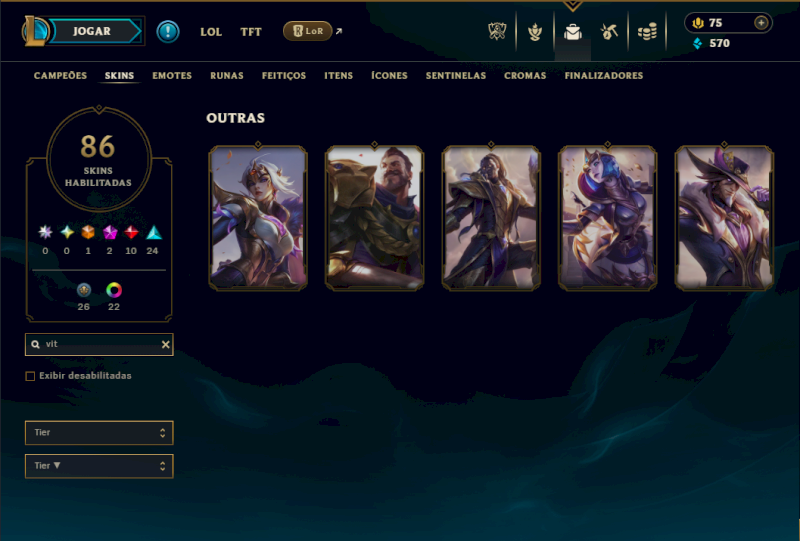Click the blue exclamation notification icon
This screenshot has height=541, width=800.
167,32
